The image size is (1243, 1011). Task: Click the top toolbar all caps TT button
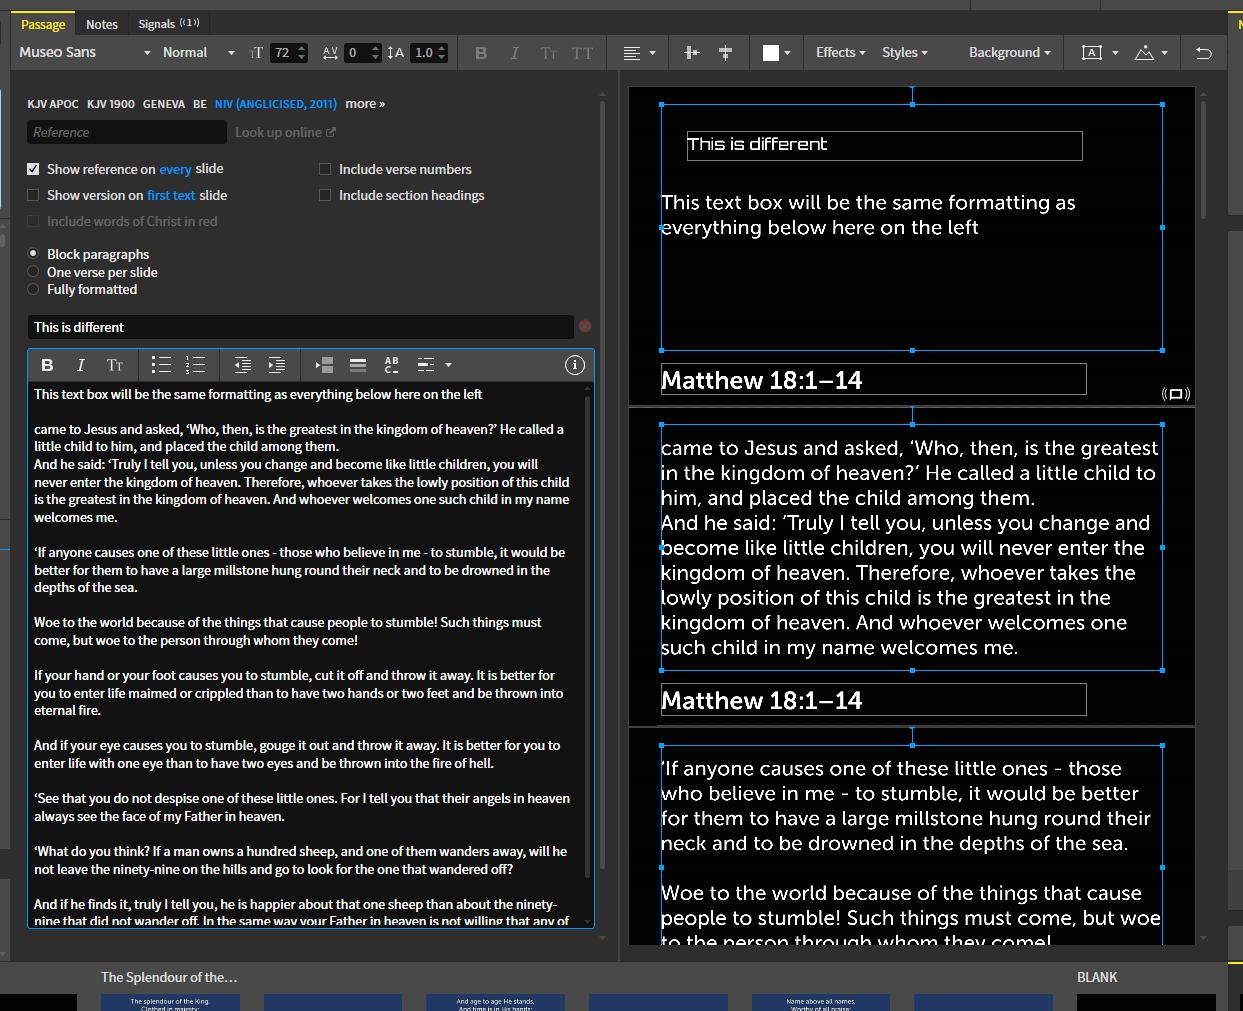click(582, 53)
